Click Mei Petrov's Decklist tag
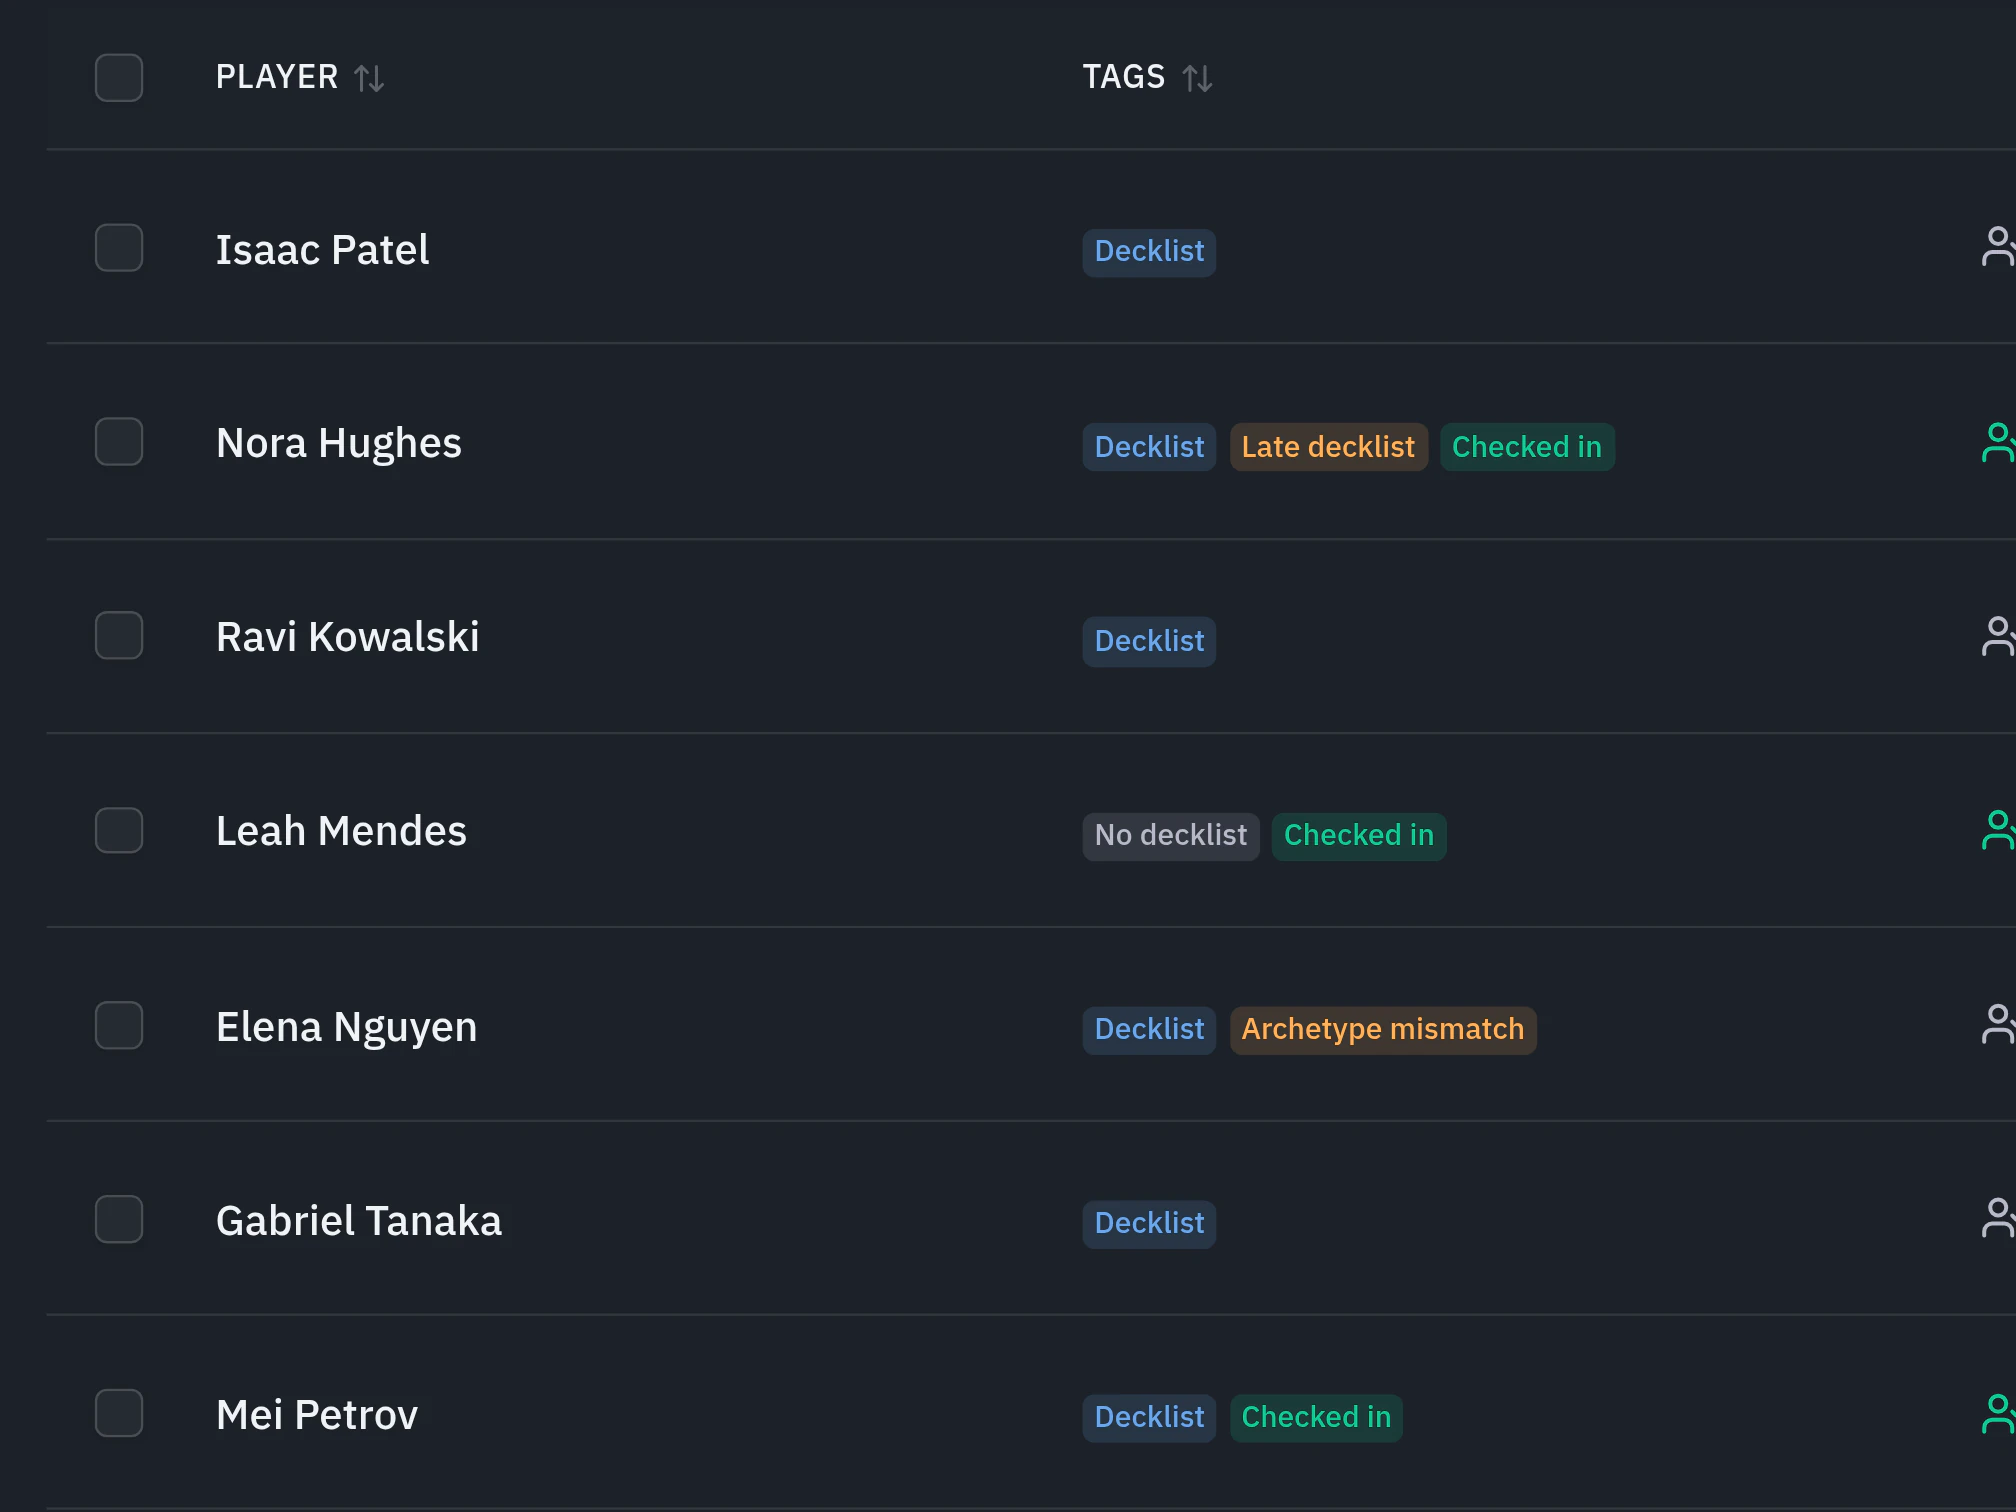Image resolution: width=2016 pixels, height=1512 pixels. tap(1149, 1418)
